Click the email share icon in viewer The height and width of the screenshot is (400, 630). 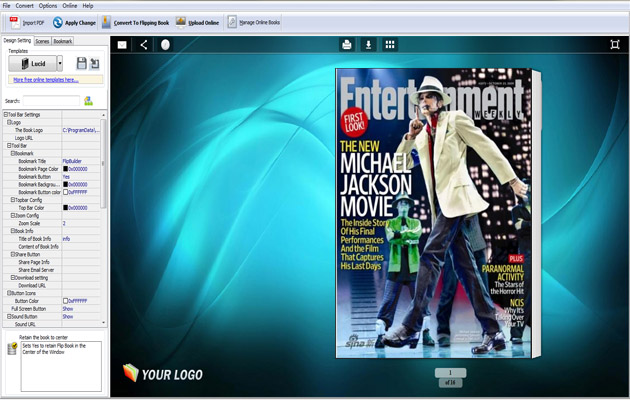(x=122, y=45)
